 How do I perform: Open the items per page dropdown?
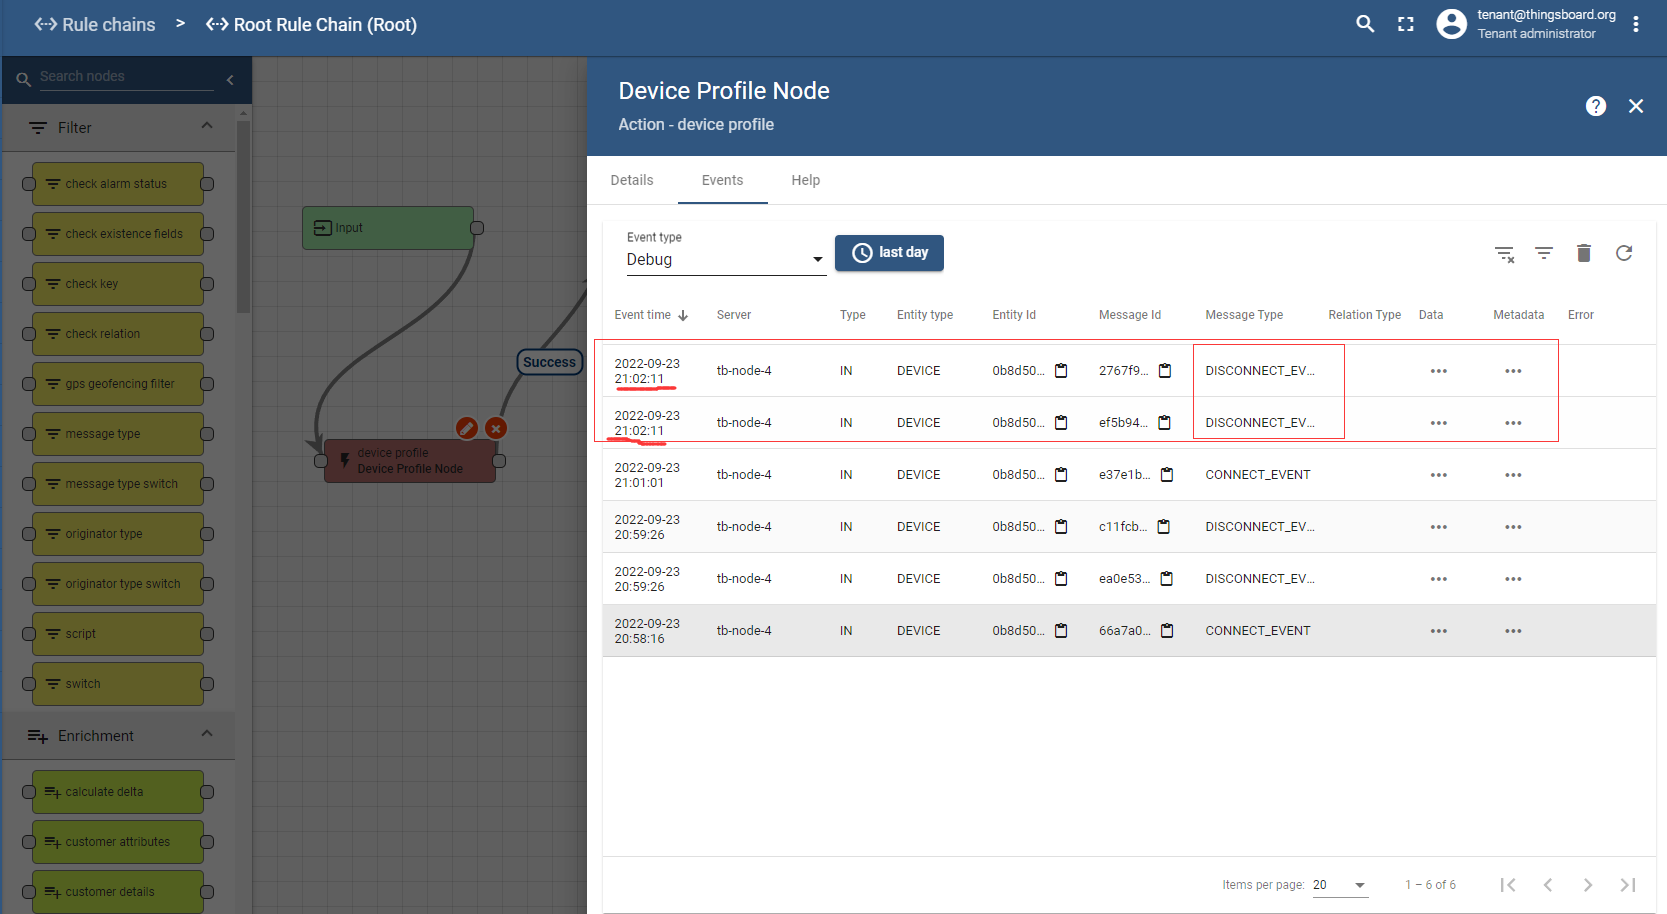click(1340, 885)
